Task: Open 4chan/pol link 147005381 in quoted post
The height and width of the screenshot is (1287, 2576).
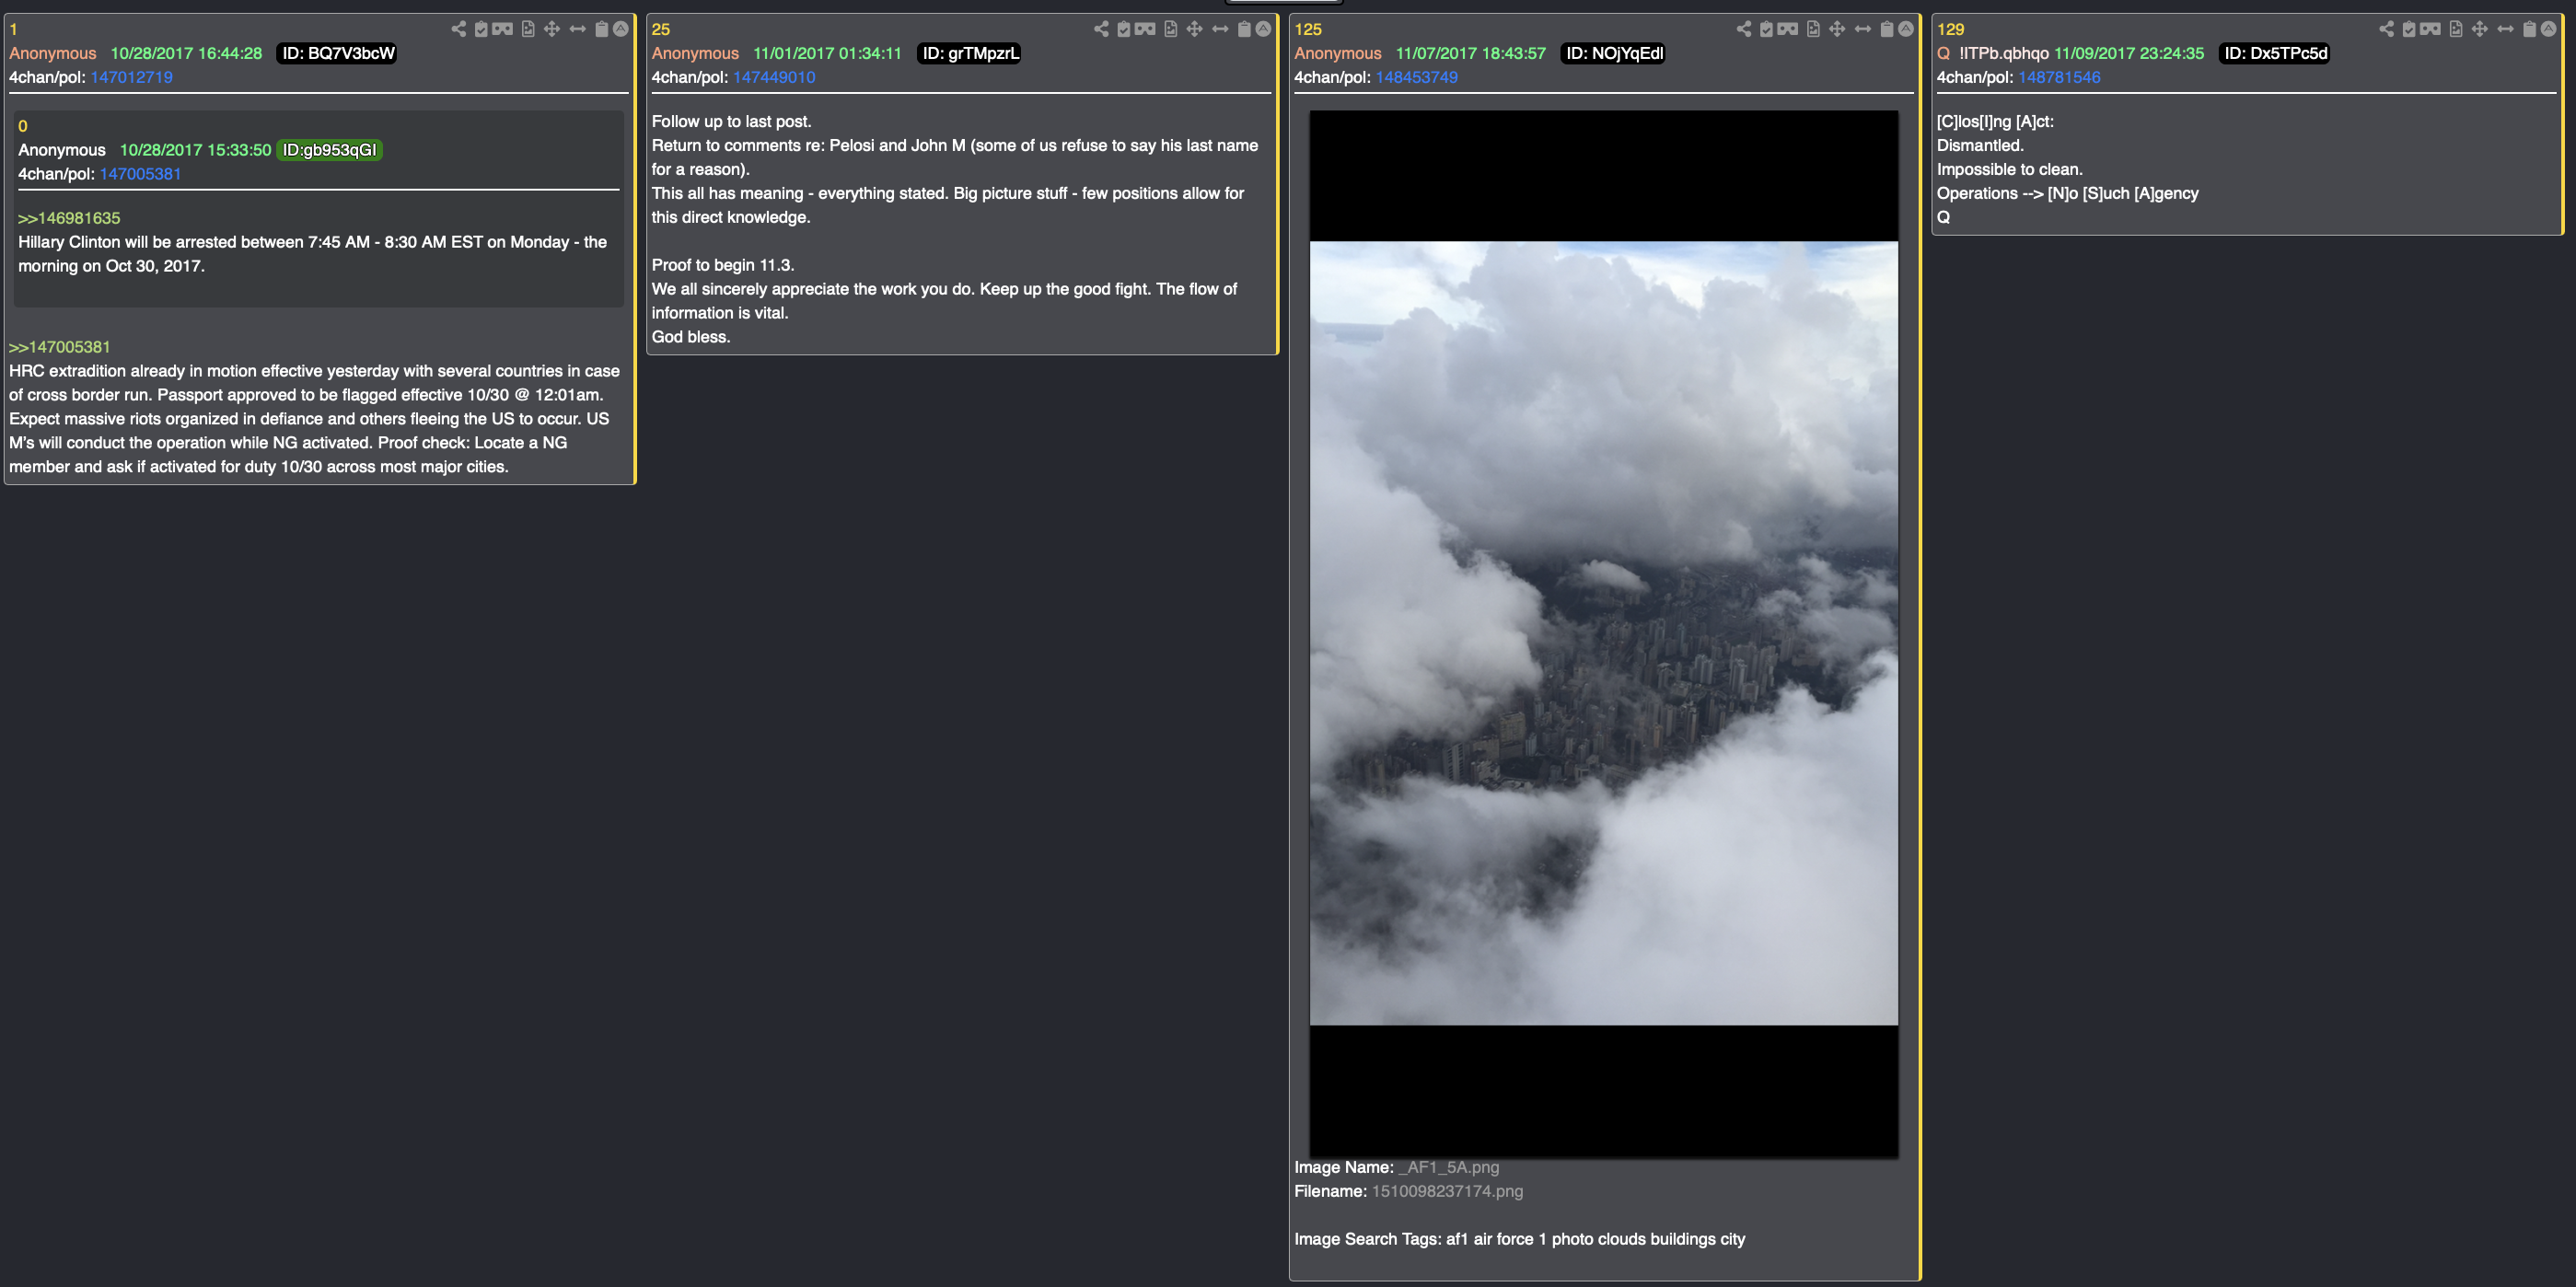Action: click(x=140, y=174)
